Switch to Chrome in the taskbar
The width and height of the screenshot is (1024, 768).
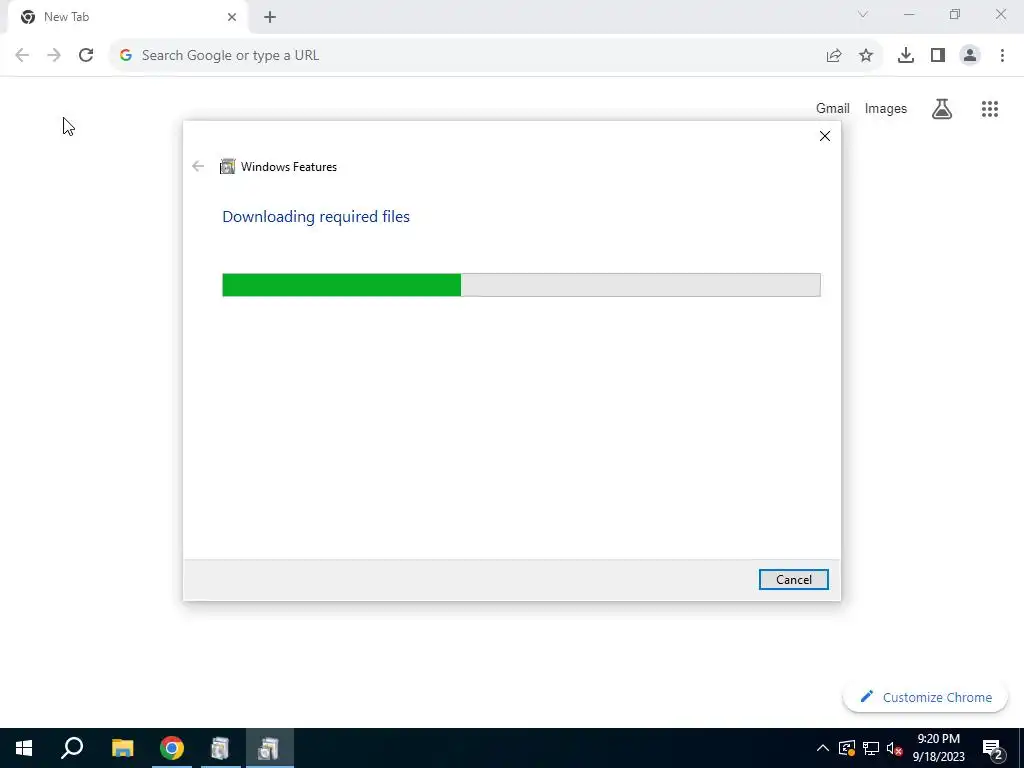click(172, 748)
